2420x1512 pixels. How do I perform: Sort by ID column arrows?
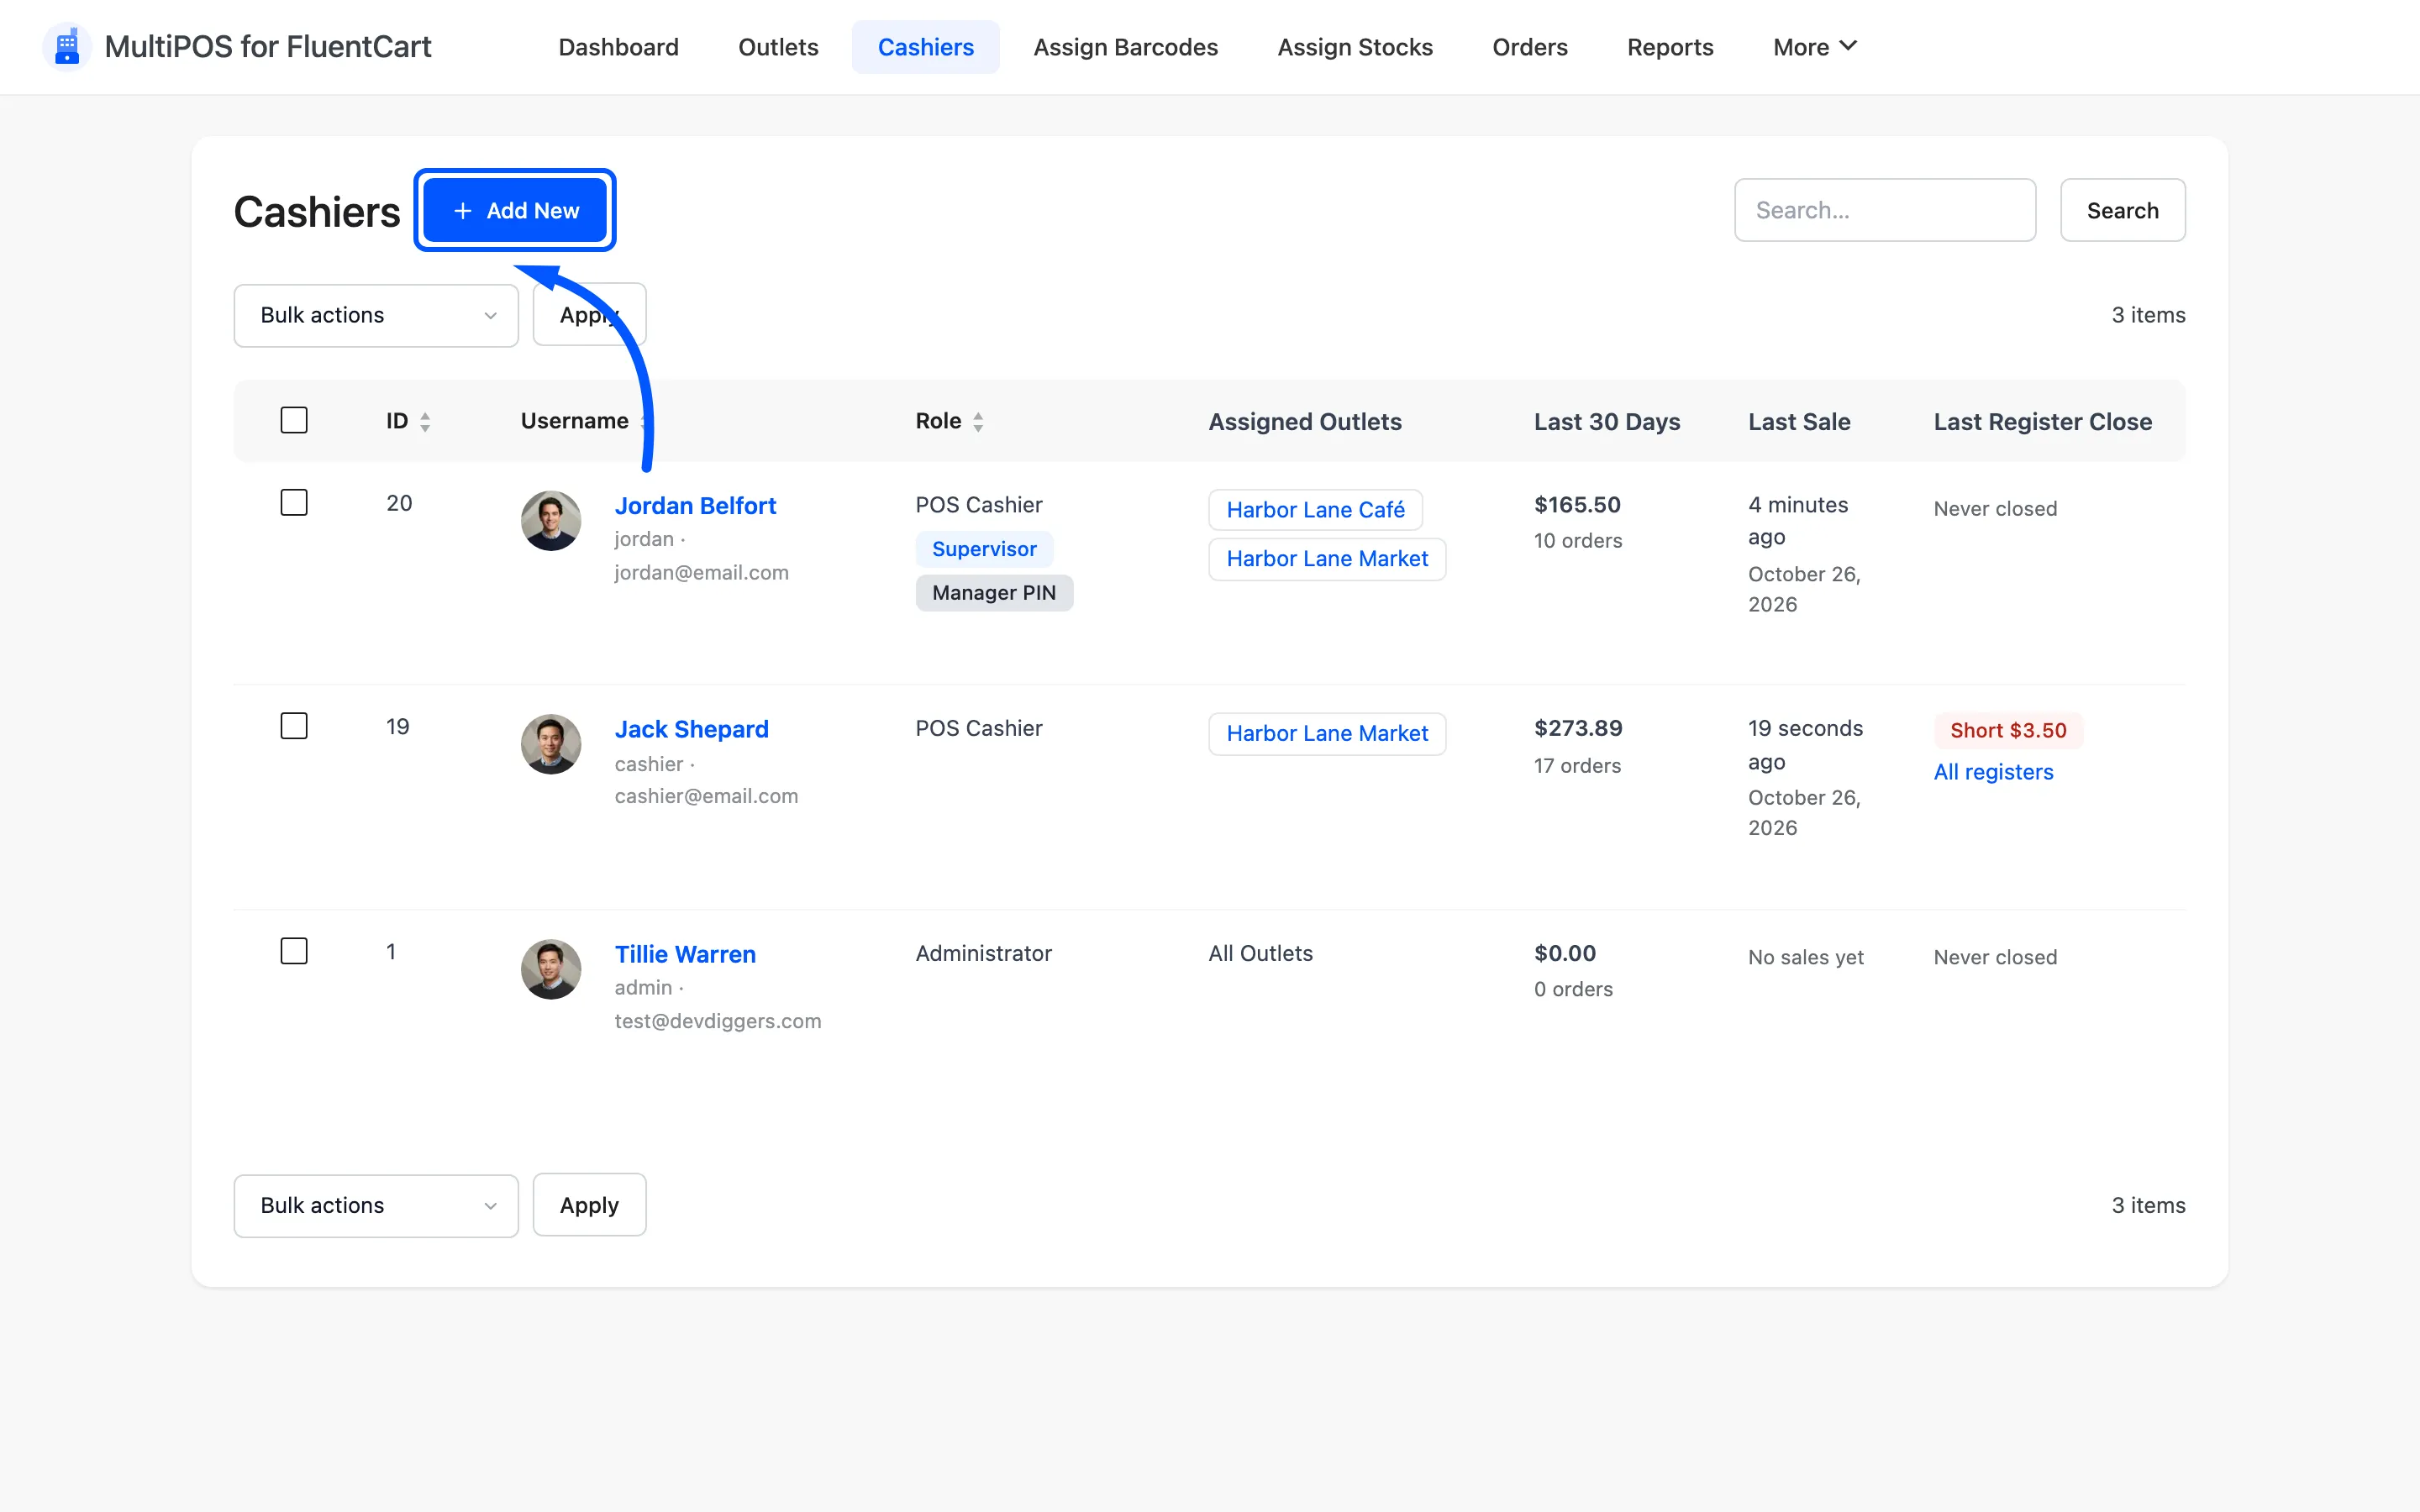click(425, 422)
